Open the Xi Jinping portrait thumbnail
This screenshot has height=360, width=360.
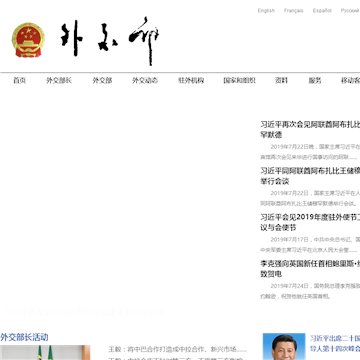(x=284, y=347)
